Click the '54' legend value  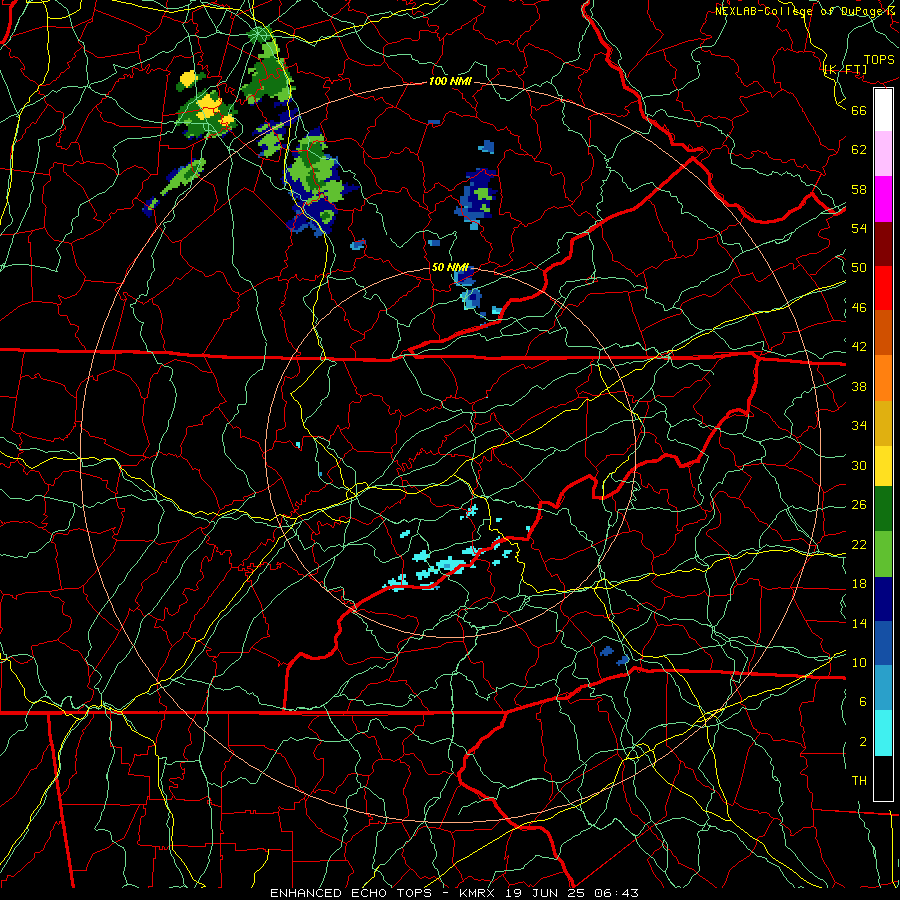pos(859,228)
